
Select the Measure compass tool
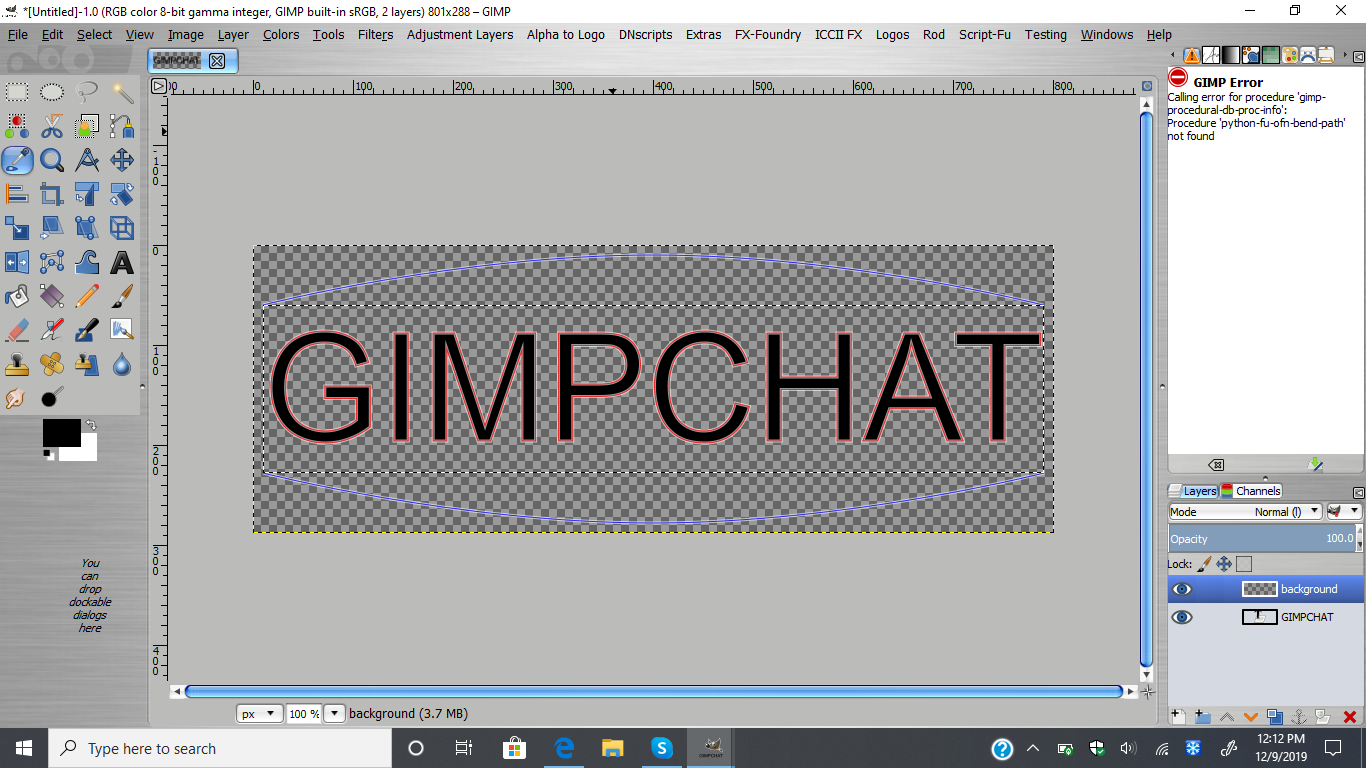point(87,161)
